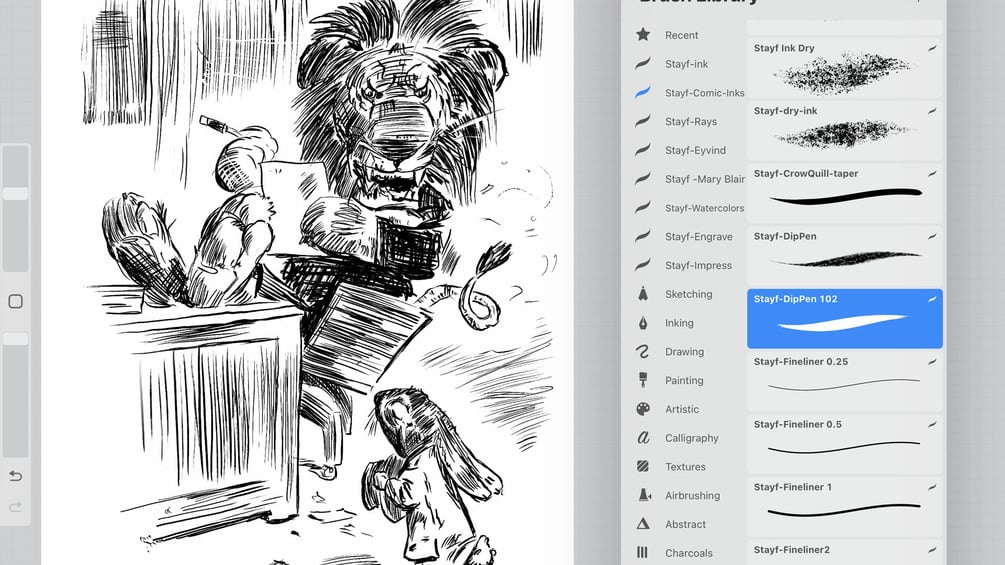Choose the Stayf-Fineliner 0.25 brush
Image resolution: width=1005 pixels, height=565 pixels.
845,381
